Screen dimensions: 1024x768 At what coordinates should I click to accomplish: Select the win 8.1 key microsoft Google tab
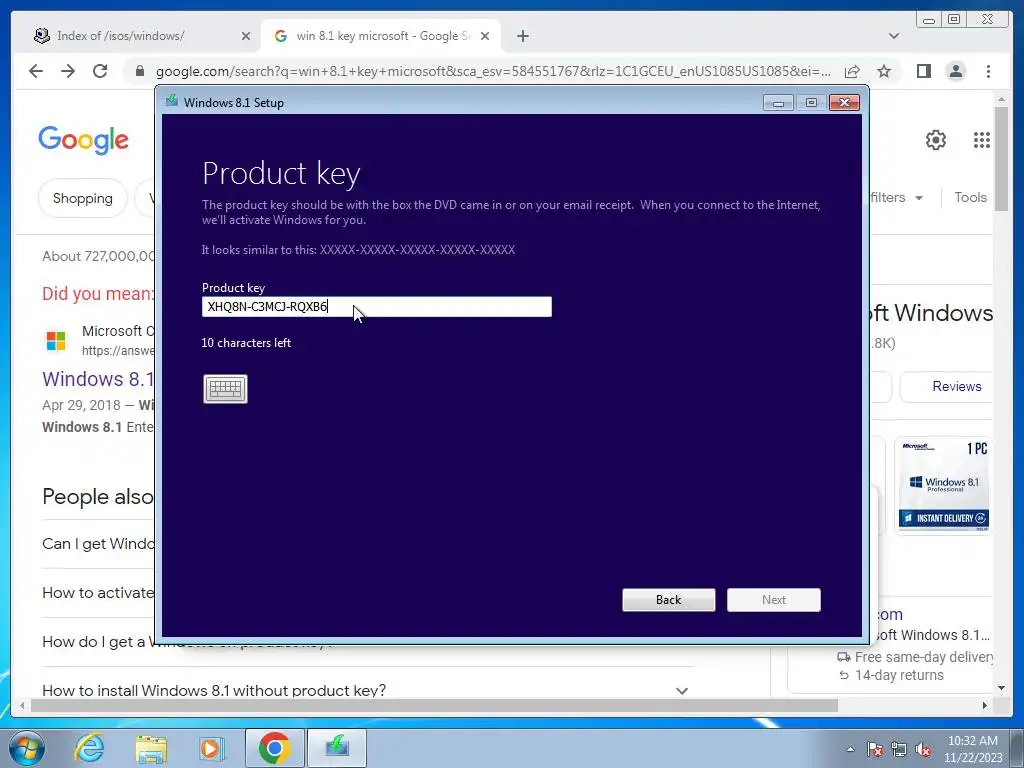[382, 36]
